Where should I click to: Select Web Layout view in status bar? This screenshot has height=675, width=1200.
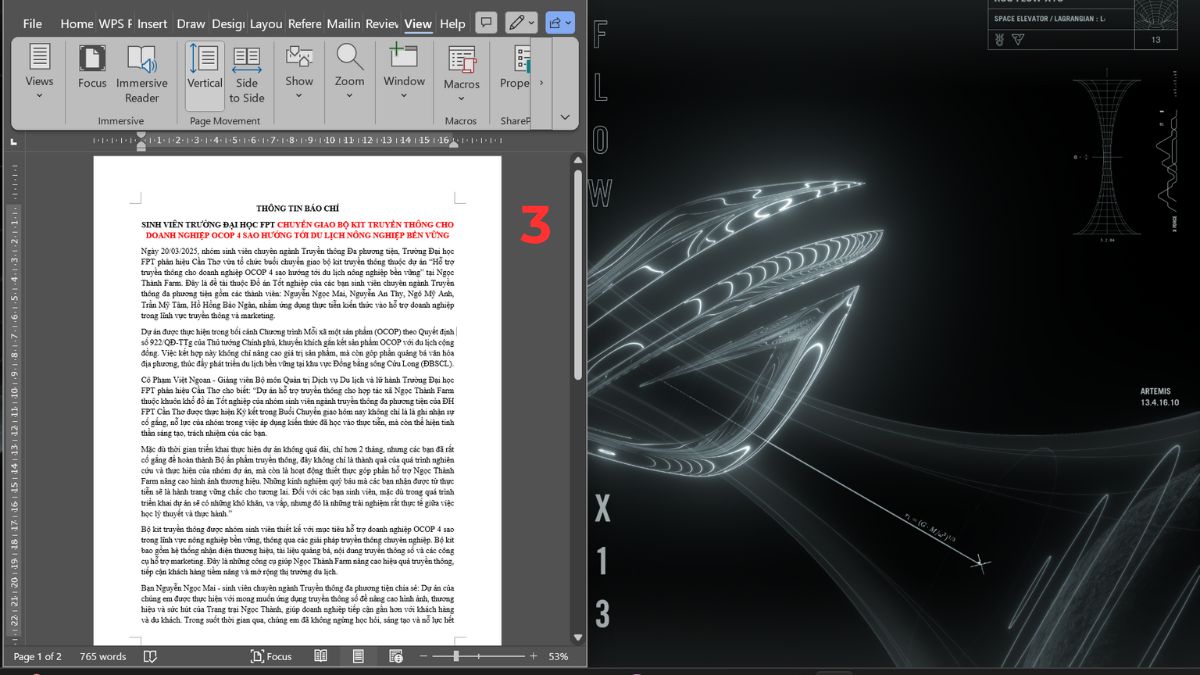pos(395,656)
